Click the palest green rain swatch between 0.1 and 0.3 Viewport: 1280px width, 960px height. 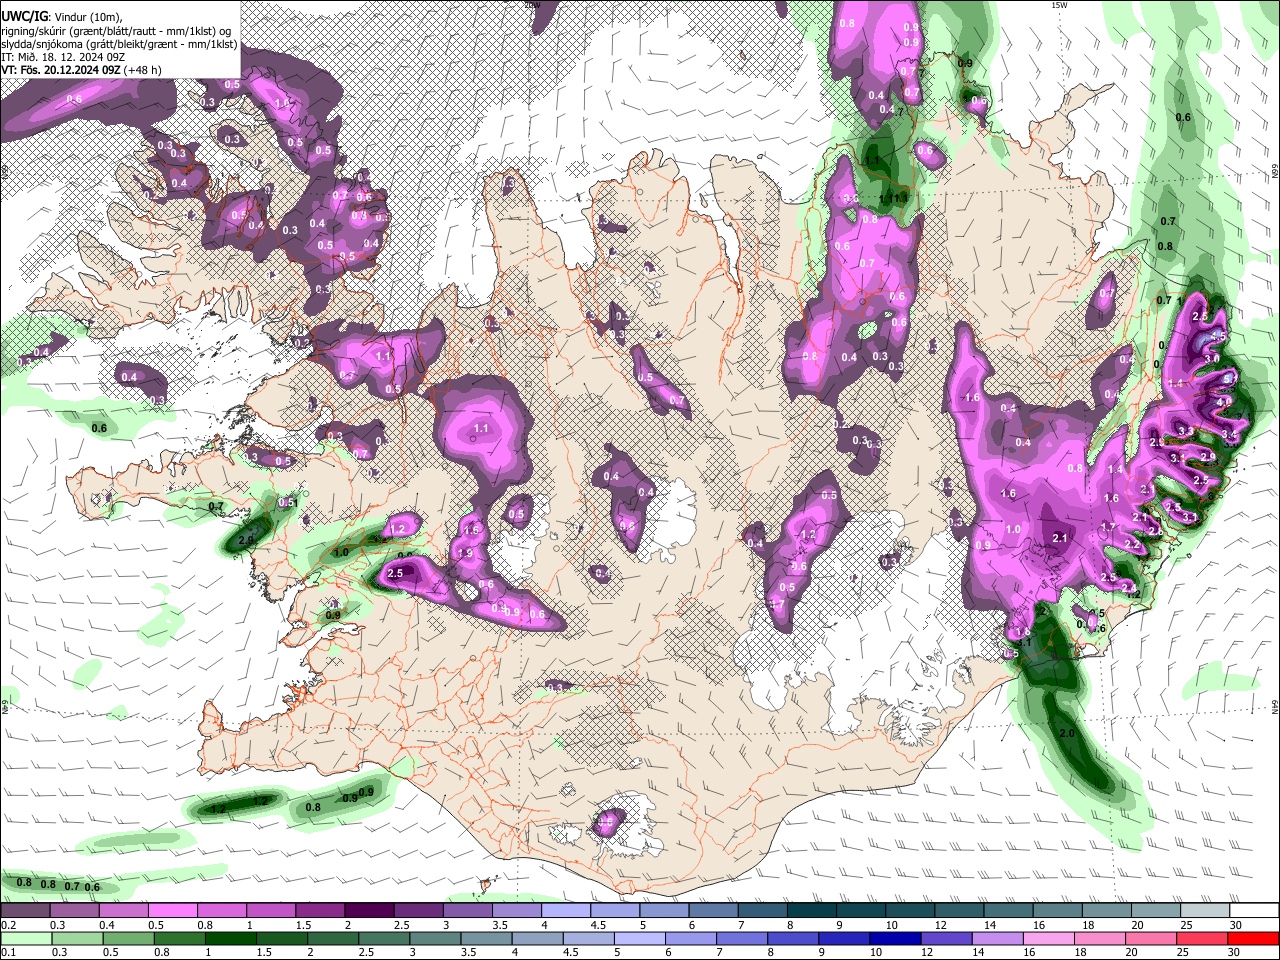coord(25,938)
